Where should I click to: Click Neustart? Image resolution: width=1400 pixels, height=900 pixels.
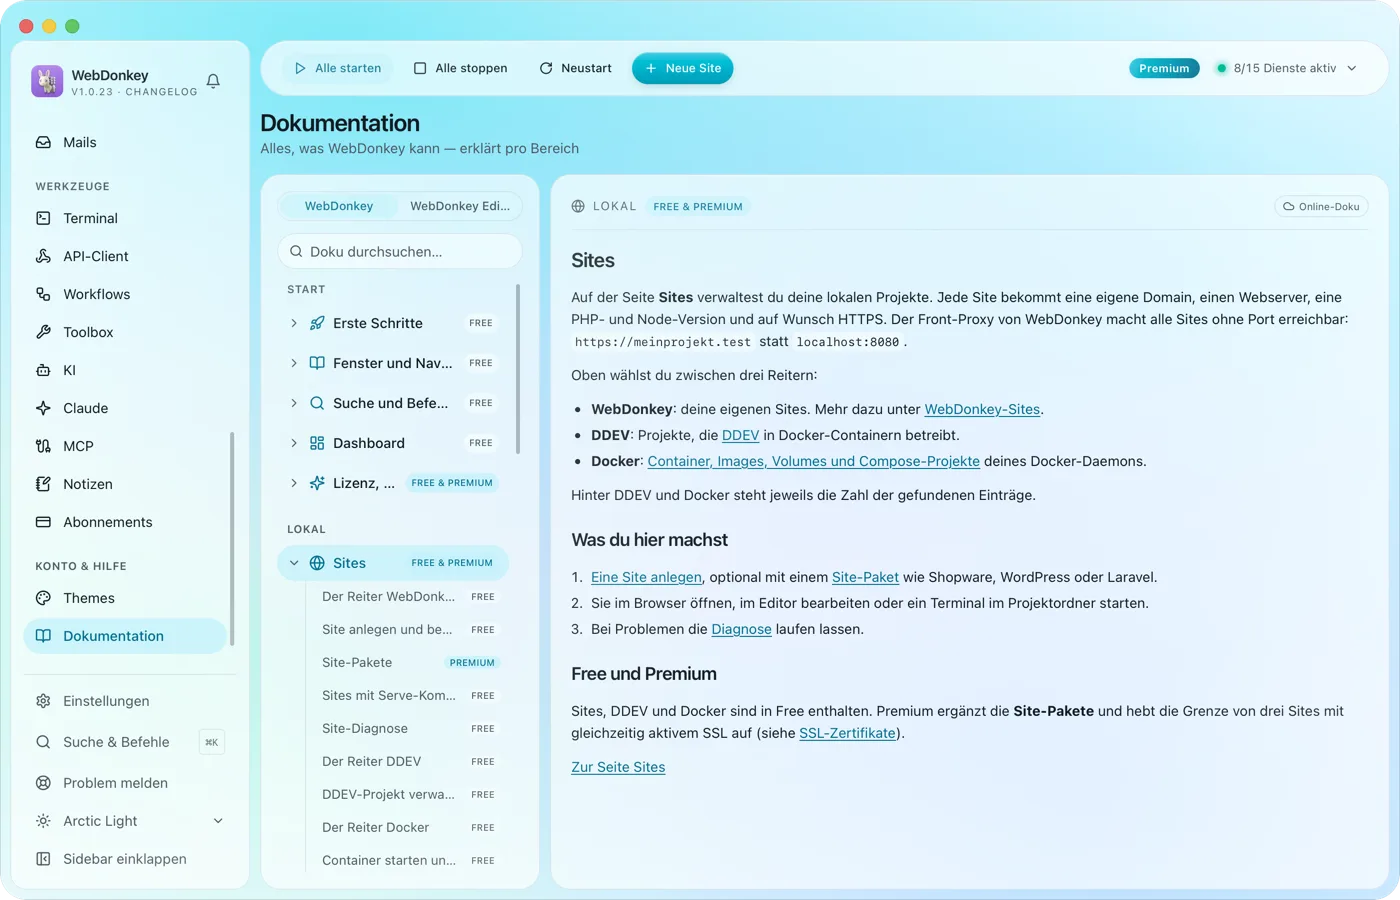576,68
